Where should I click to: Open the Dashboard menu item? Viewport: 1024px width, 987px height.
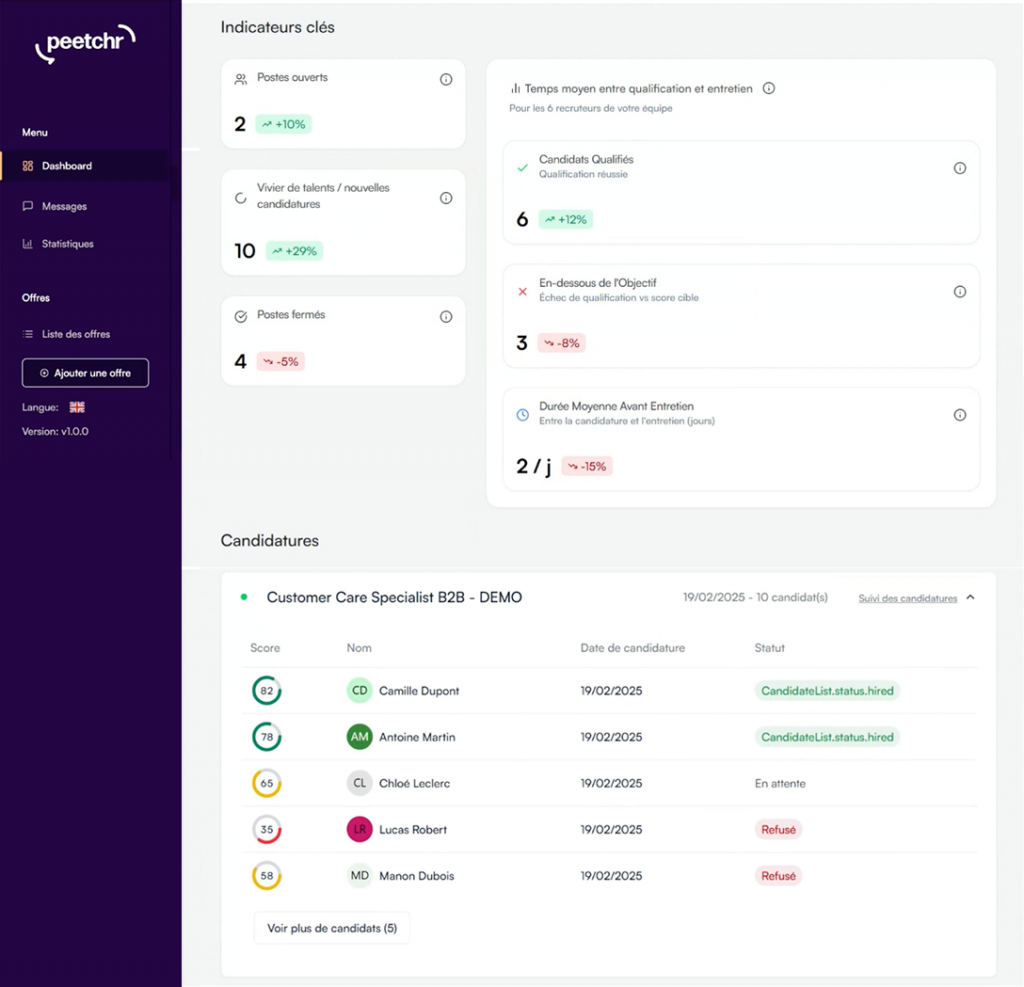pos(66,166)
